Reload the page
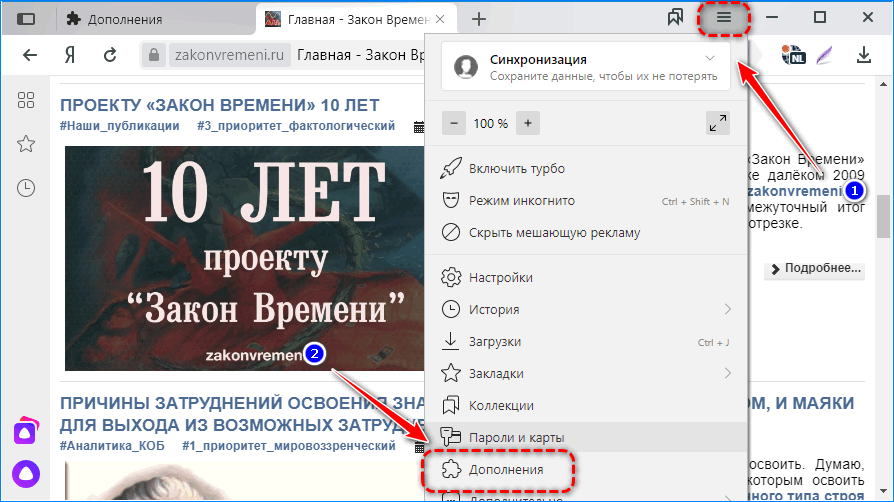894x502 pixels. click(x=110, y=55)
